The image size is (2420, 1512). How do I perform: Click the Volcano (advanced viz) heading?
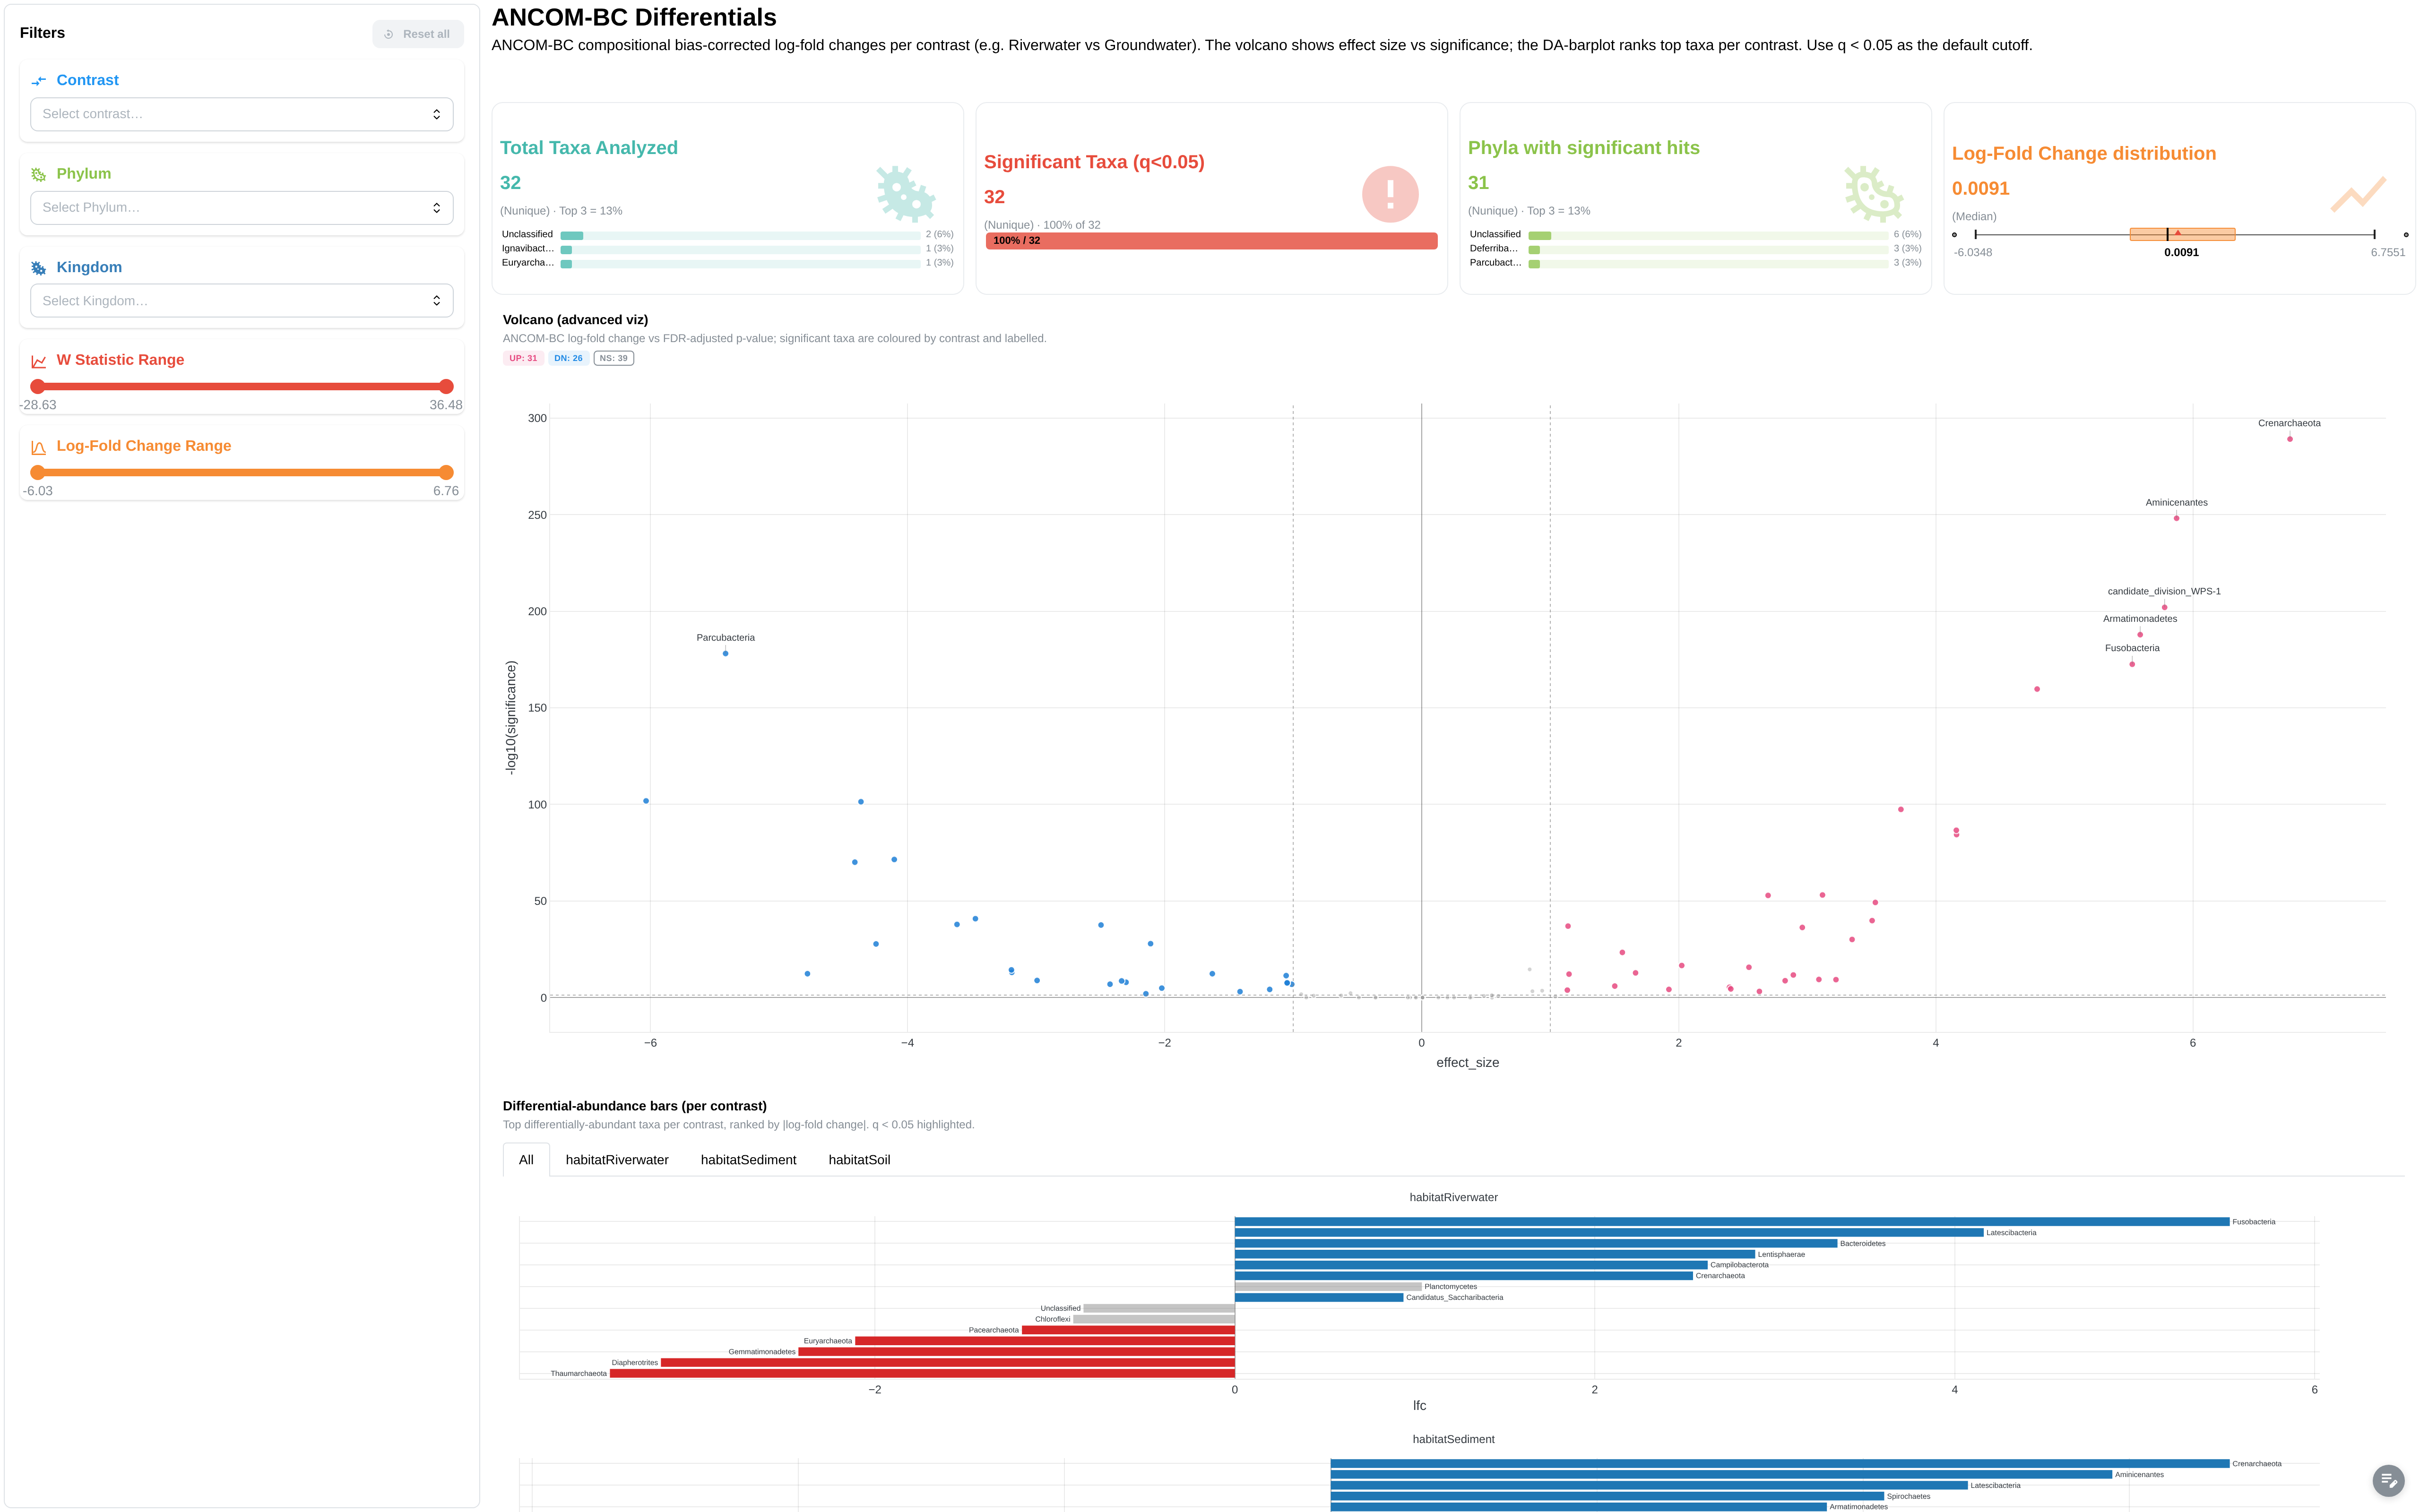click(575, 320)
